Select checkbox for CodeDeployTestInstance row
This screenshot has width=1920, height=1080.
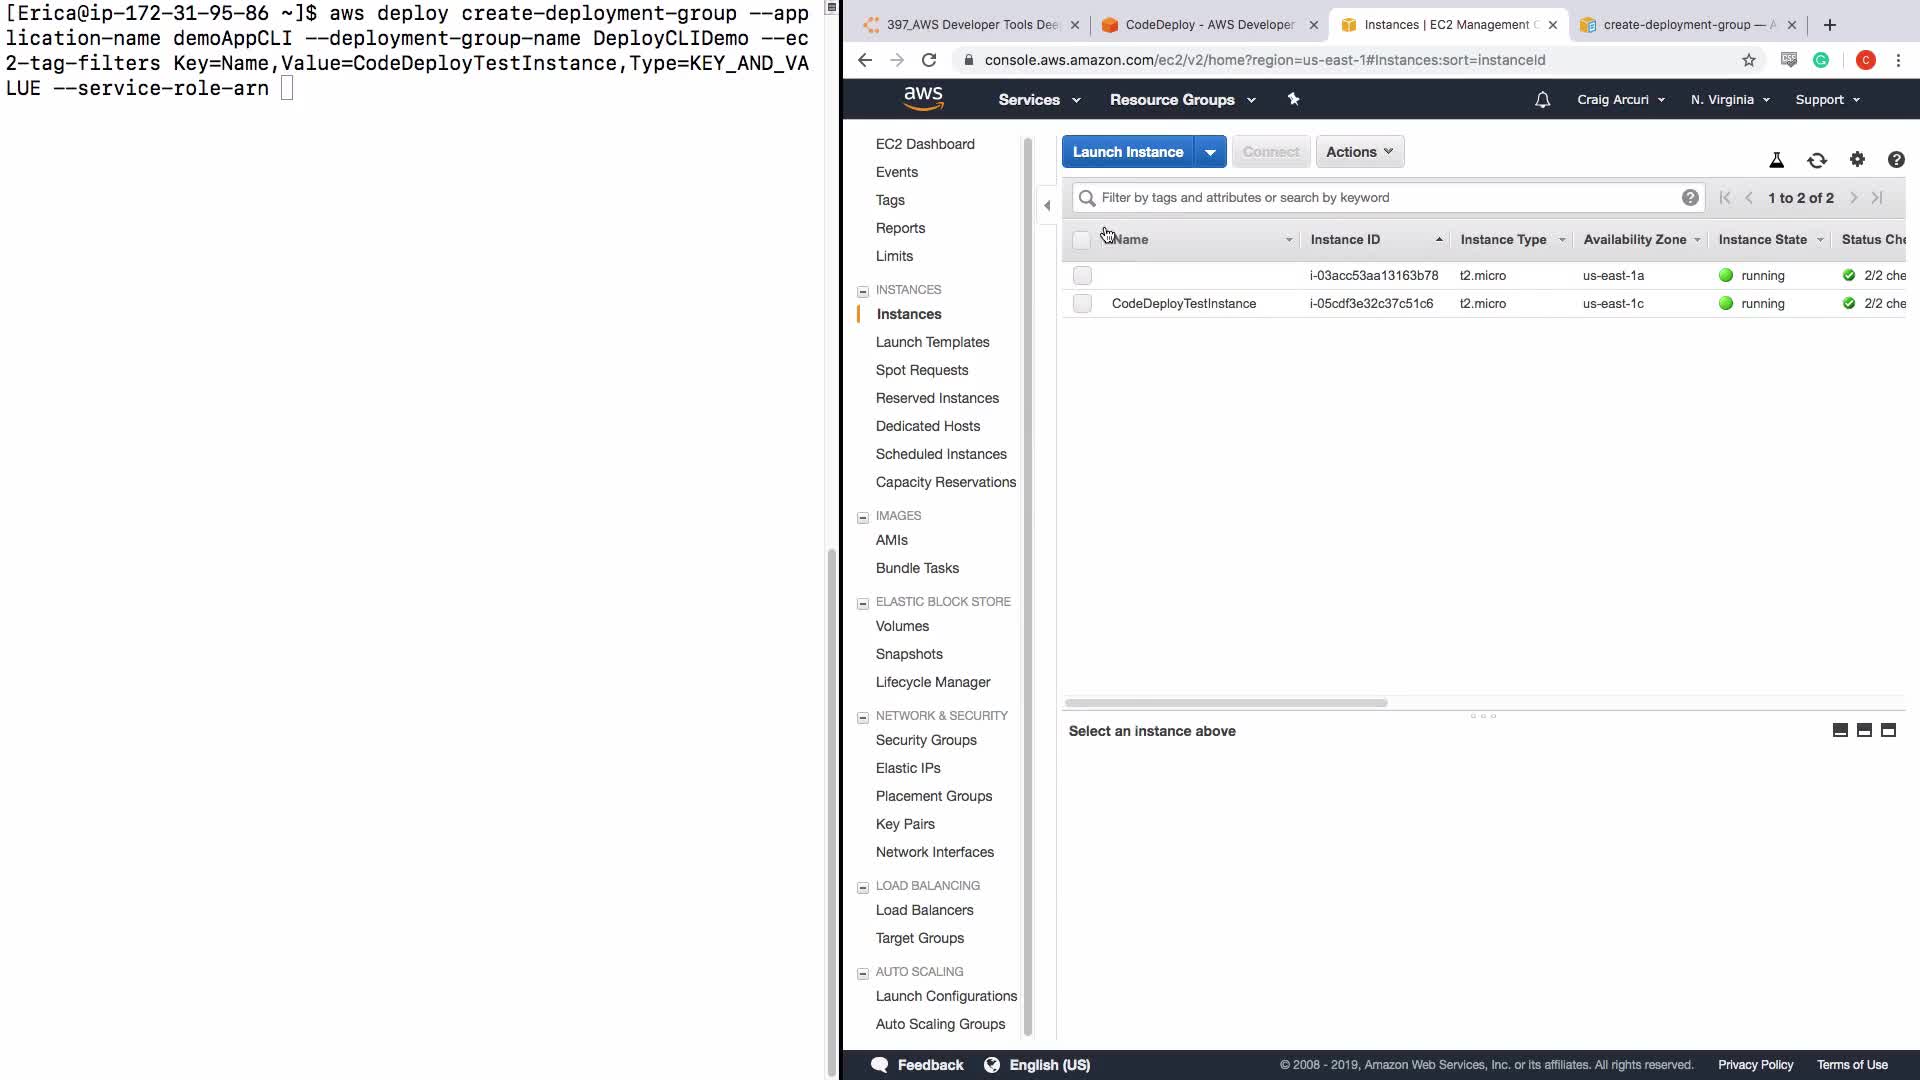[1082, 304]
